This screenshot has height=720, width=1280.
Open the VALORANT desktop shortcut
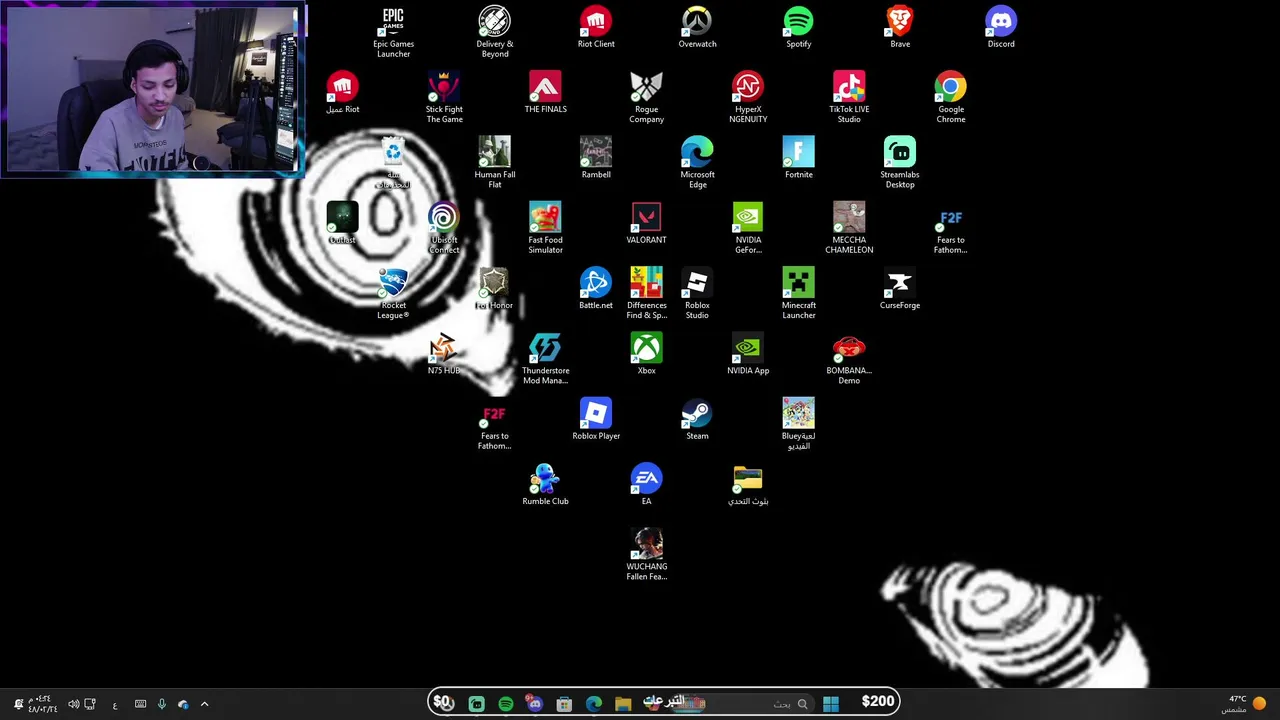[x=646, y=223]
